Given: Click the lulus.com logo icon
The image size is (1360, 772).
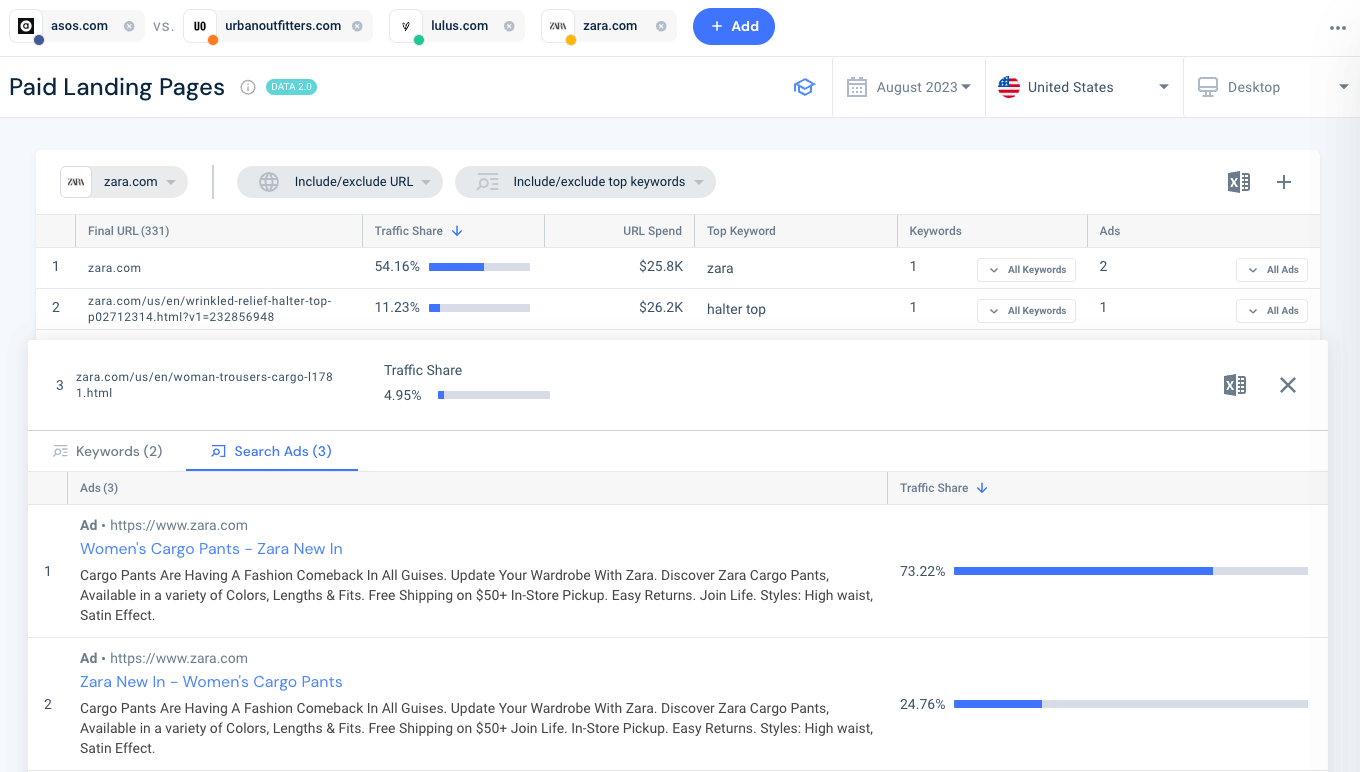Looking at the screenshot, I should pos(407,26).
